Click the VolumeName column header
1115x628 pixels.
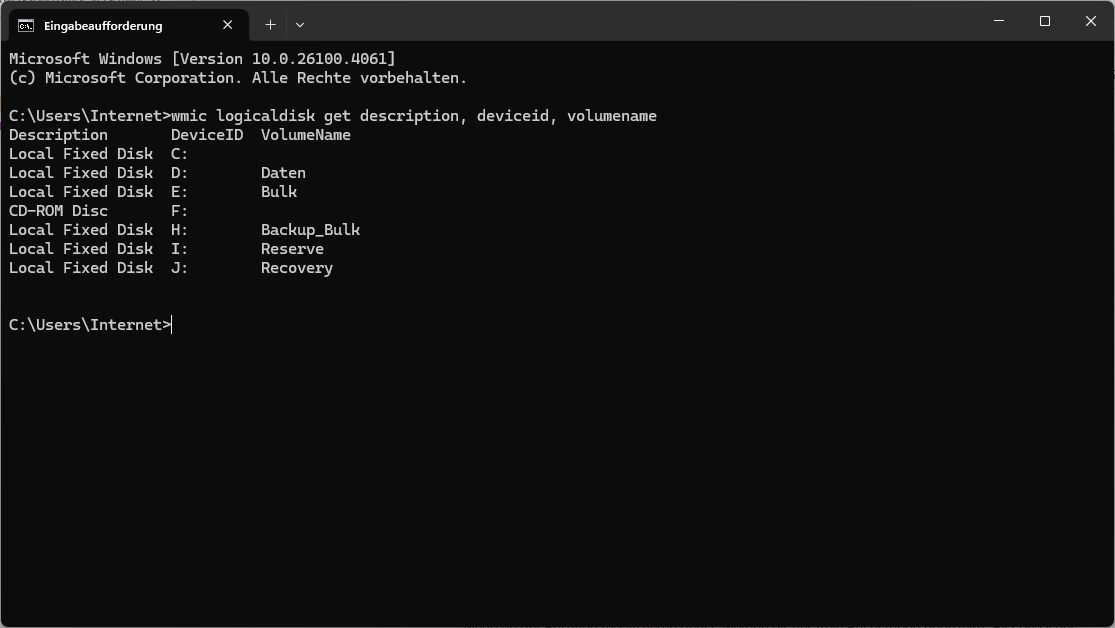click(306, 135)
